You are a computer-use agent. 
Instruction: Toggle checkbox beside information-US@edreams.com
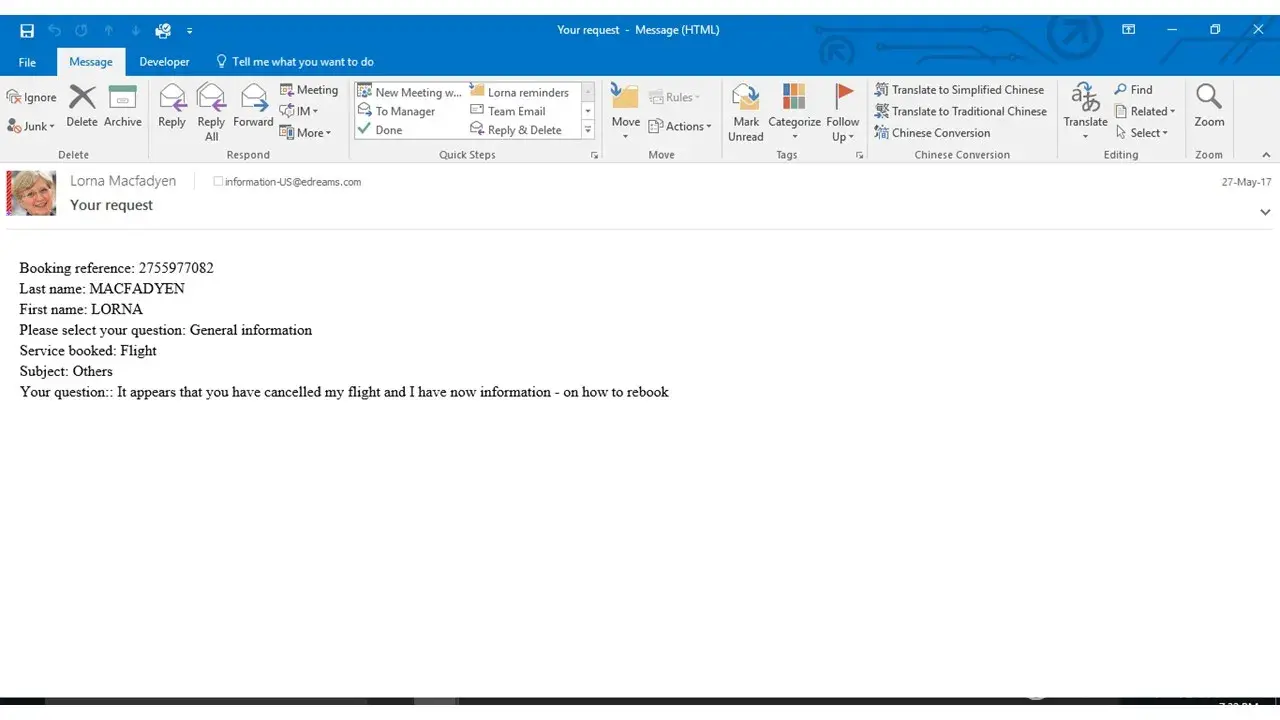(218, 182)
